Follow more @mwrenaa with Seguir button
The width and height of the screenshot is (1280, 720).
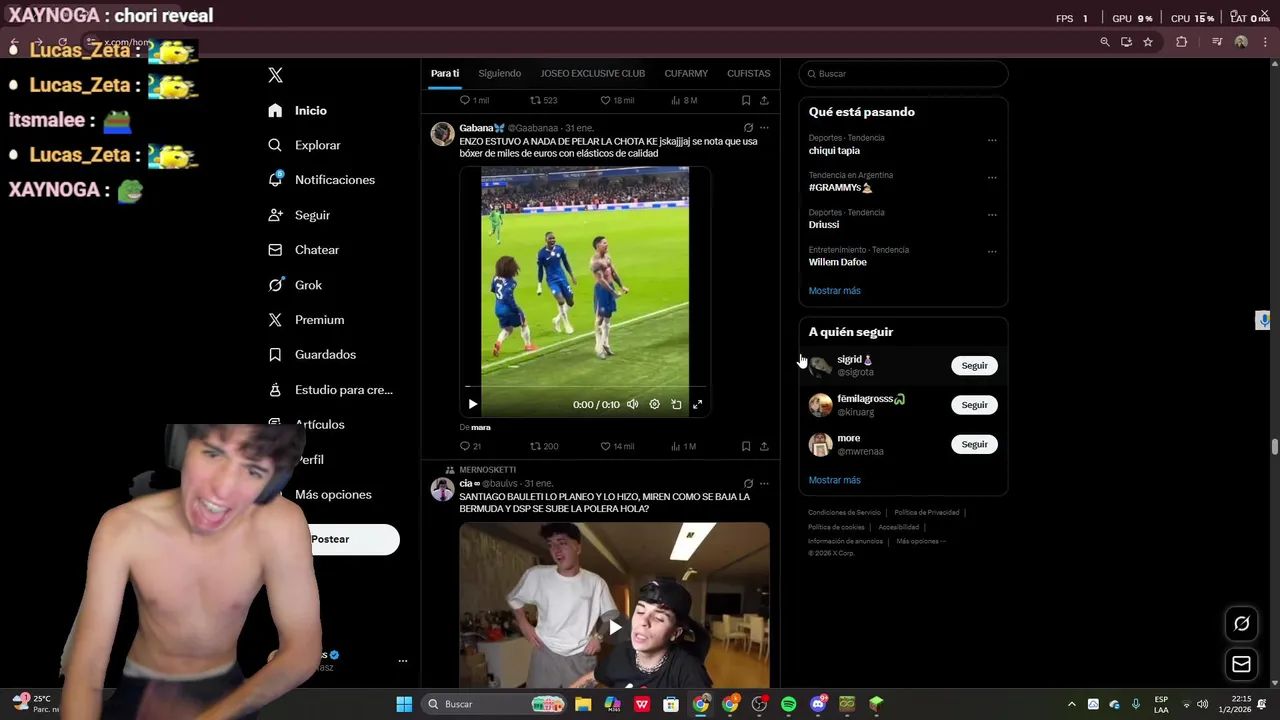(x=974, y=444)
